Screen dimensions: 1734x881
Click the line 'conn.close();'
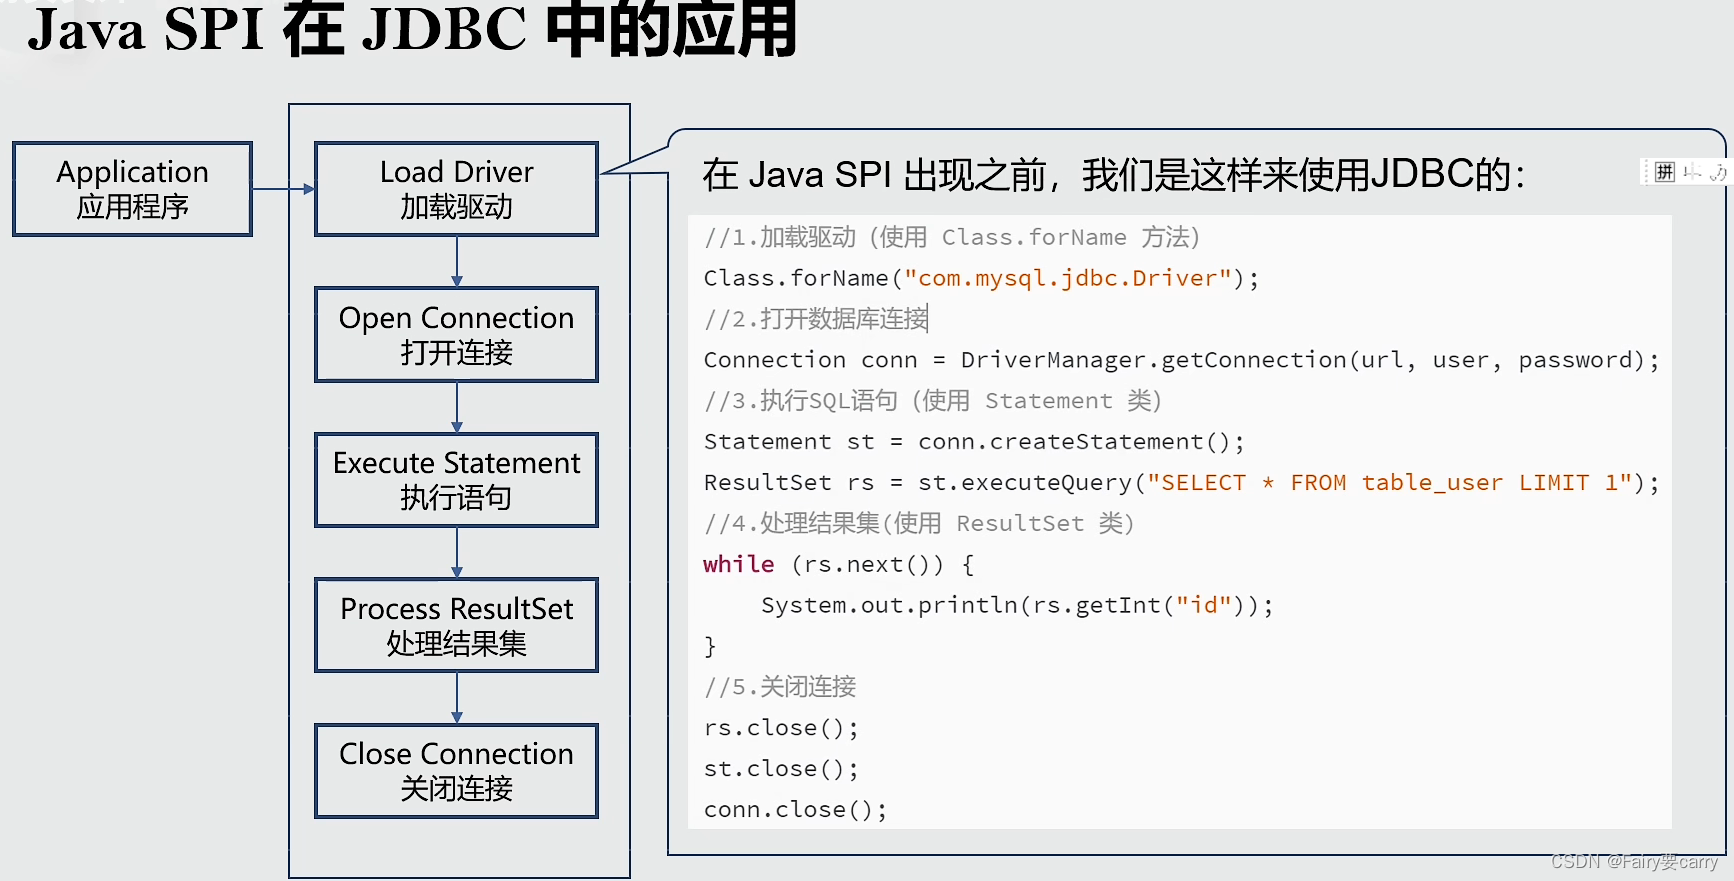(795, 810)
